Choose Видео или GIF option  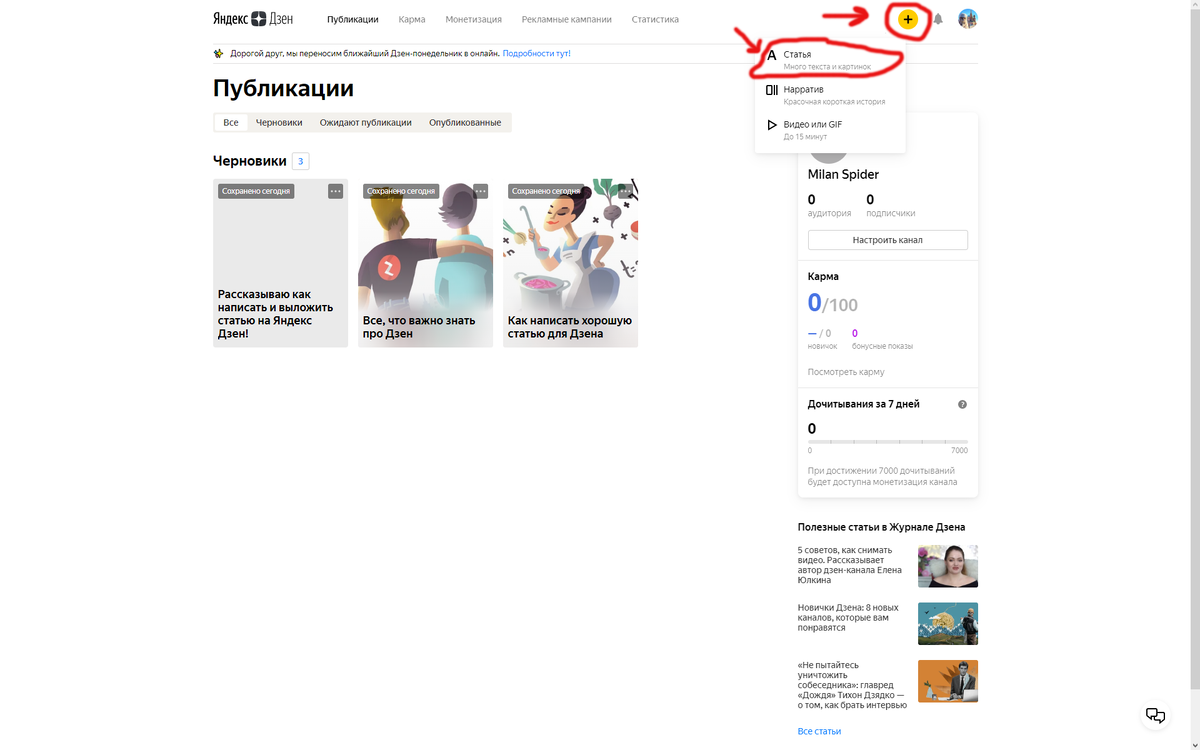click(830, 130)
